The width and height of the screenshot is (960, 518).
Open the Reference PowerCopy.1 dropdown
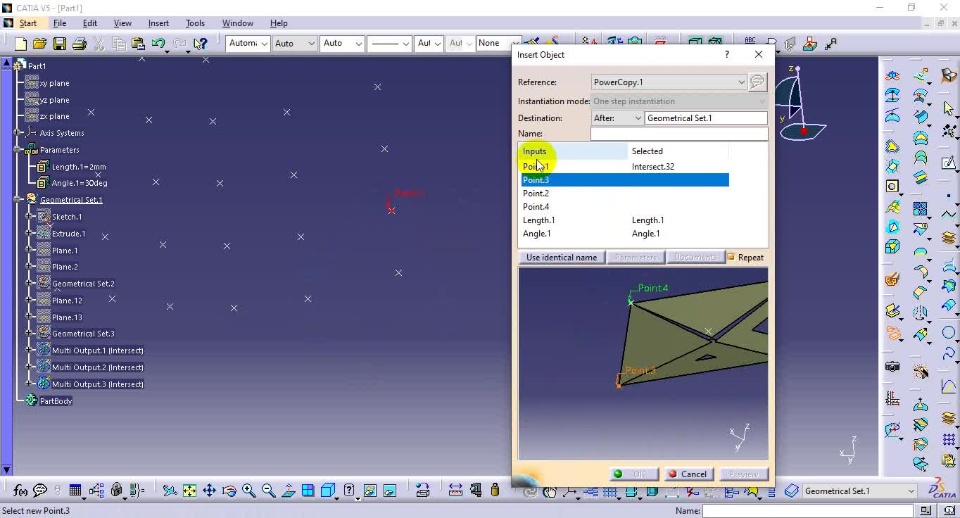(741, 82)
